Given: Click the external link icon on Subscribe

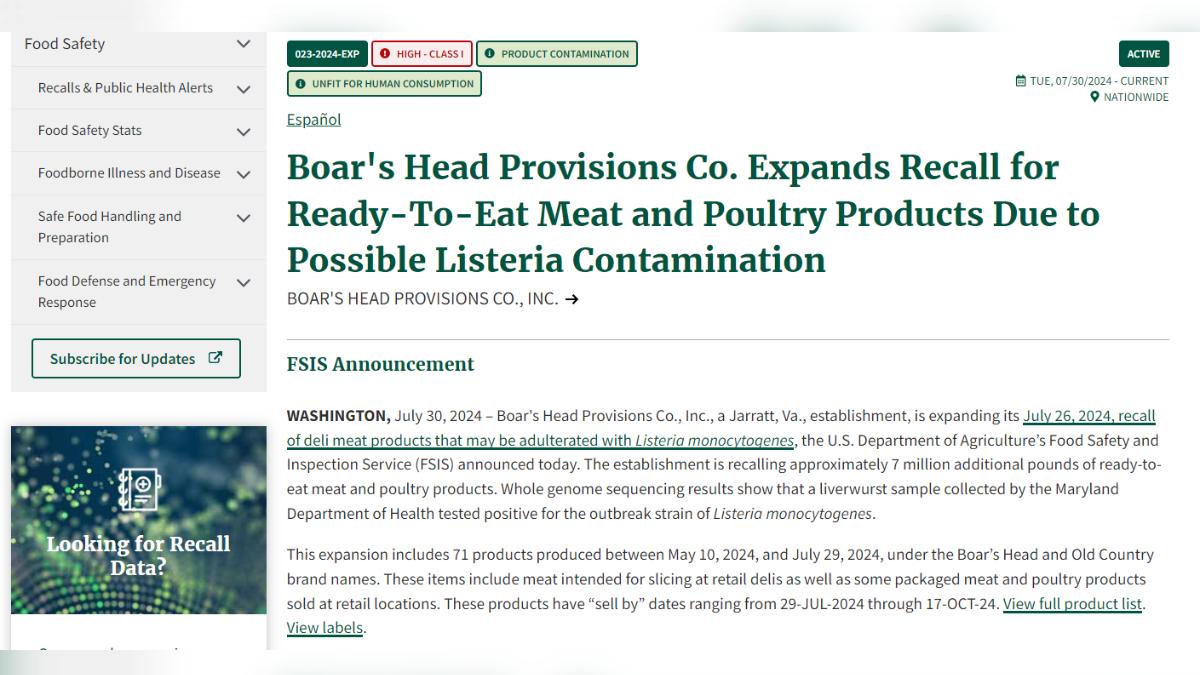Looking at the screenshot, I should point(215,358).
